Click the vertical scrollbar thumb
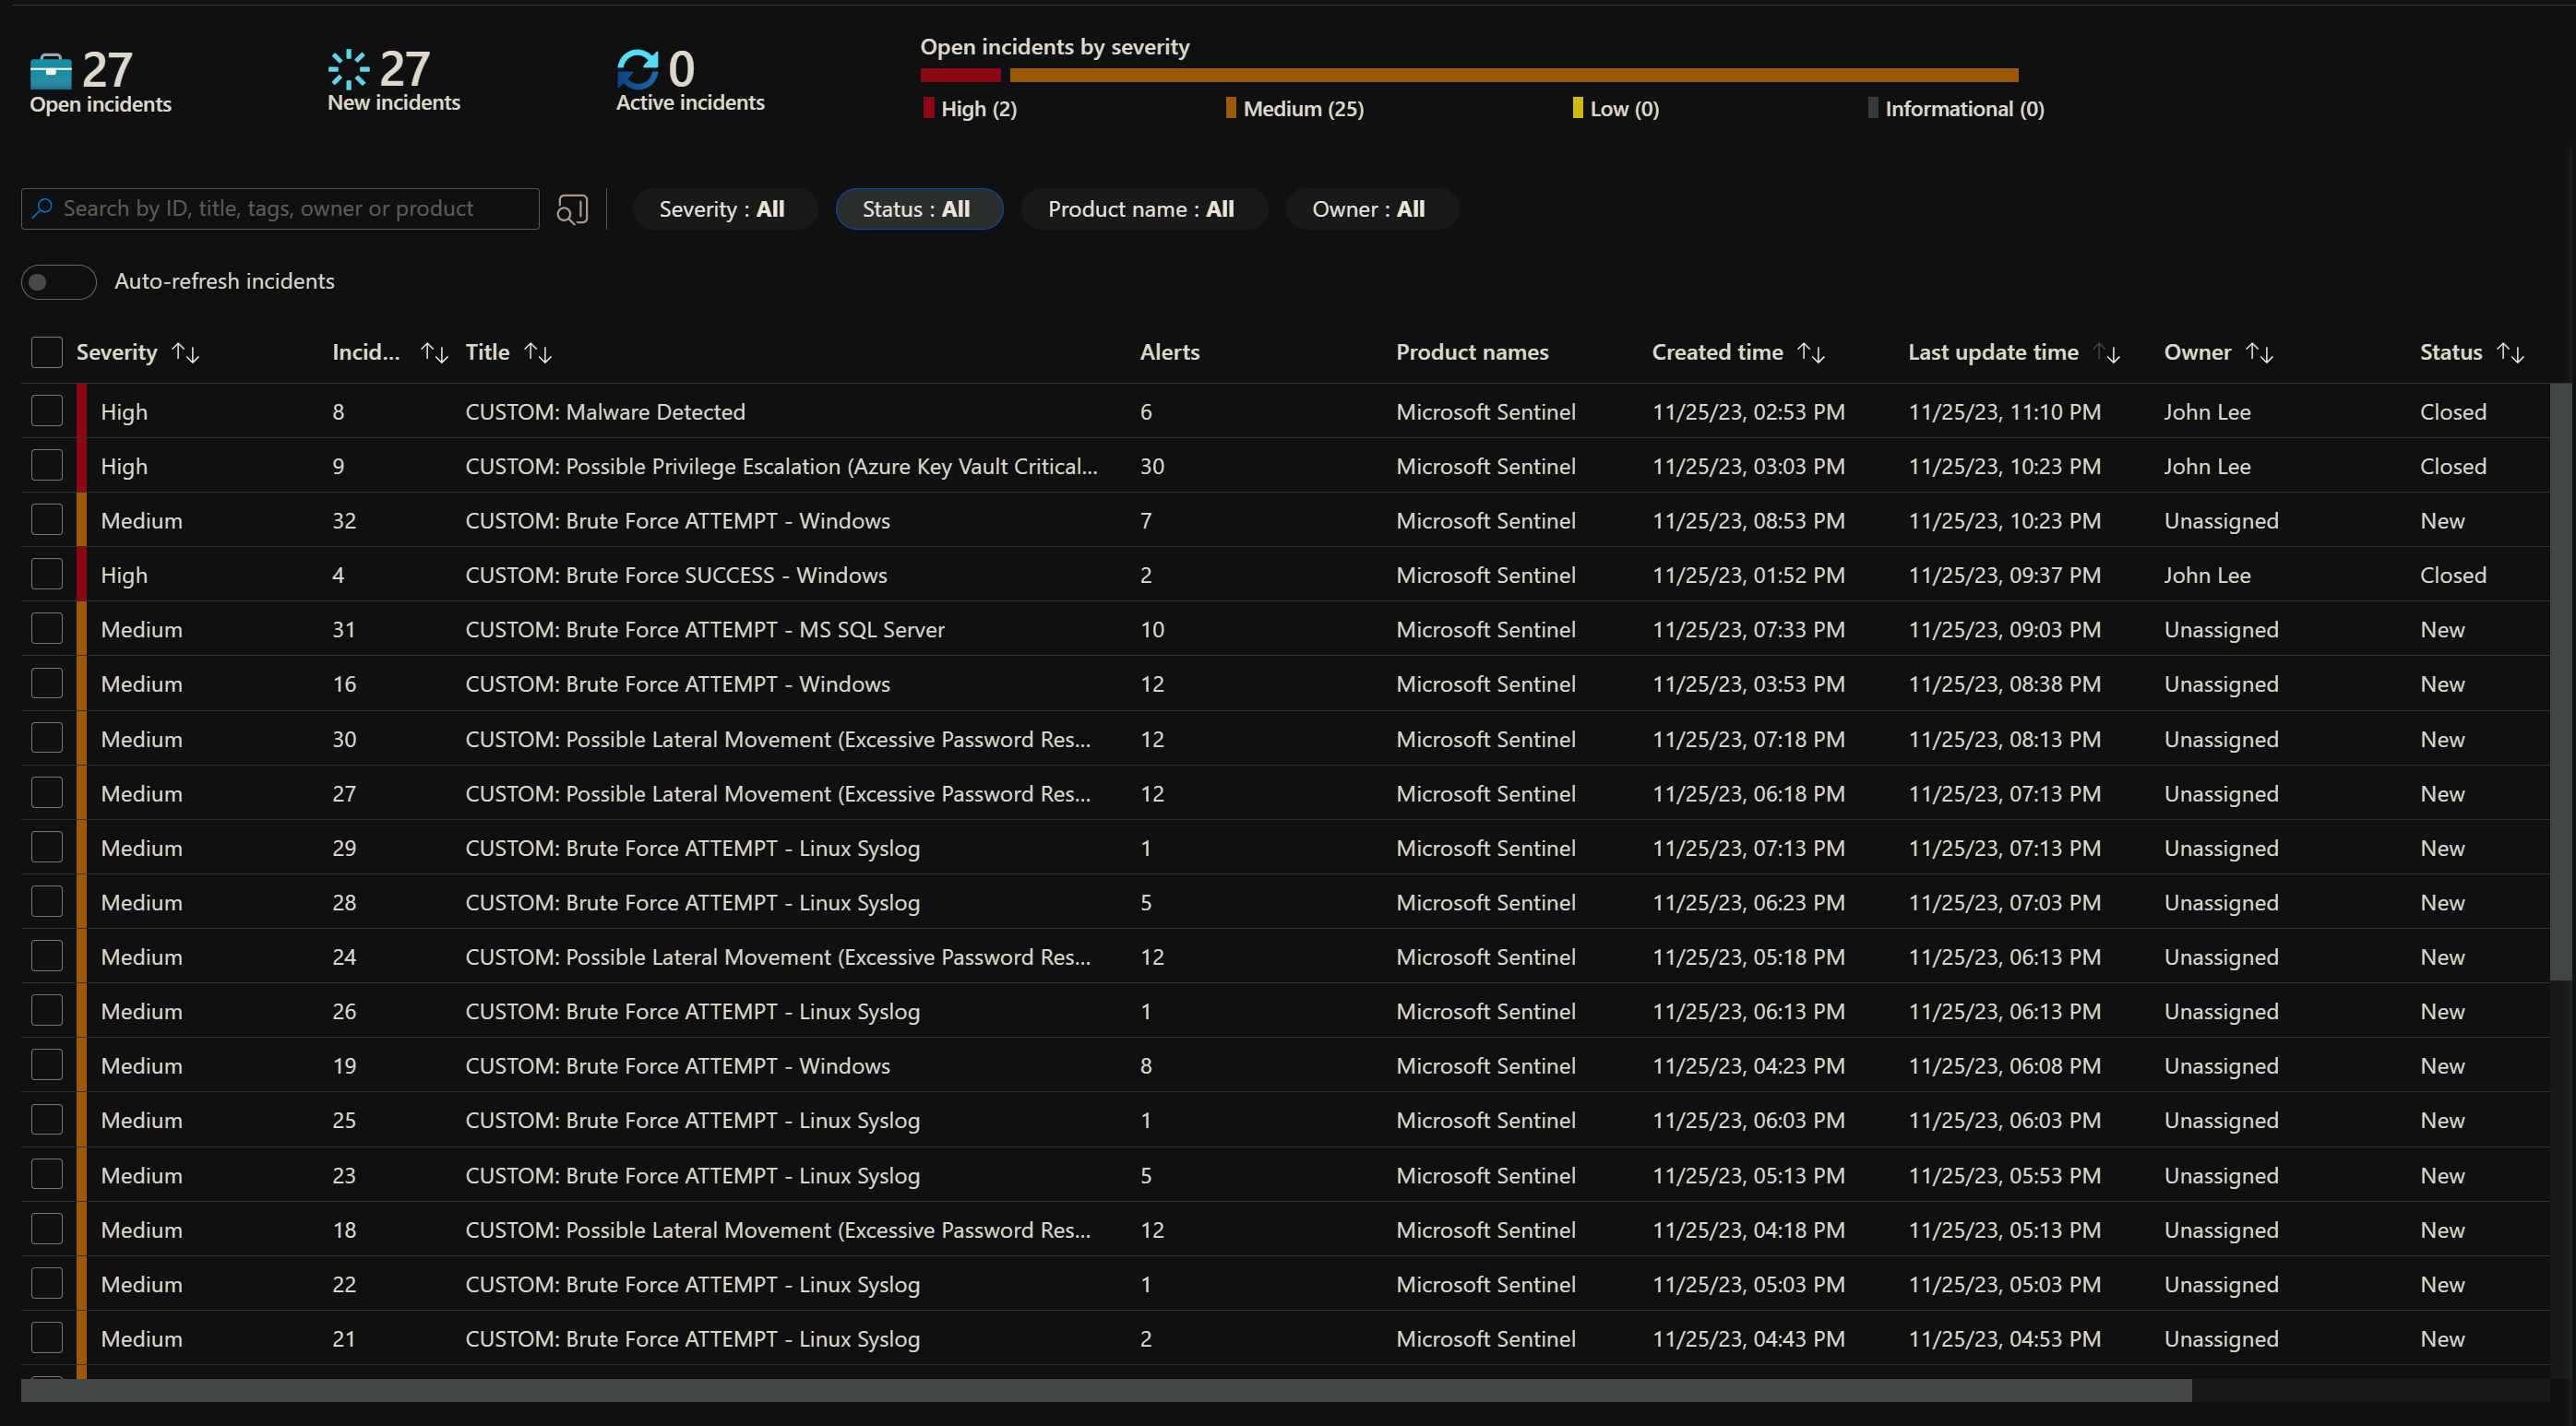This screenshot has width=2576, height=1426. 2560,681
